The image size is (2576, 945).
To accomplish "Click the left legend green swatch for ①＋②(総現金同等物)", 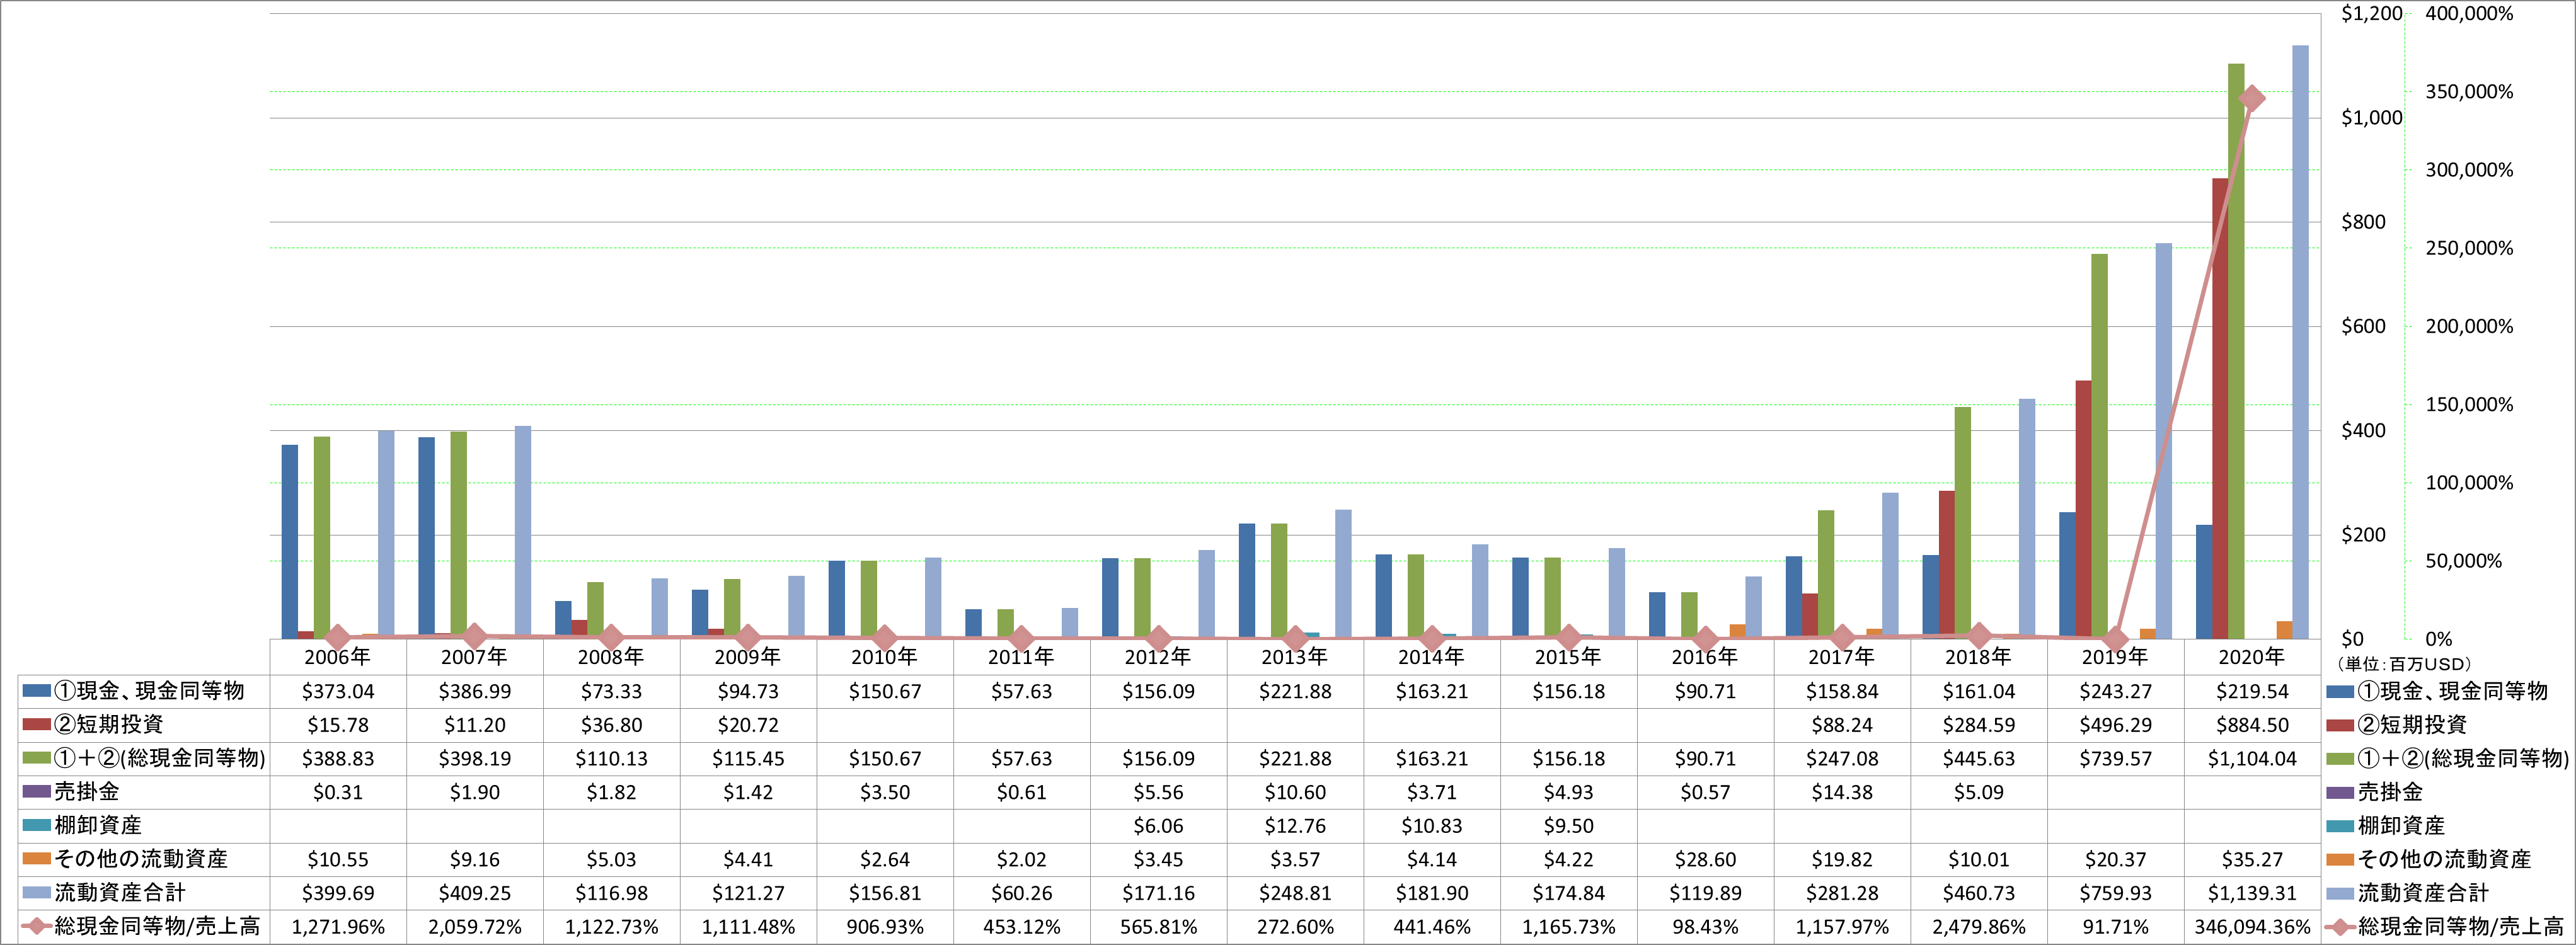I will point(37,758).
